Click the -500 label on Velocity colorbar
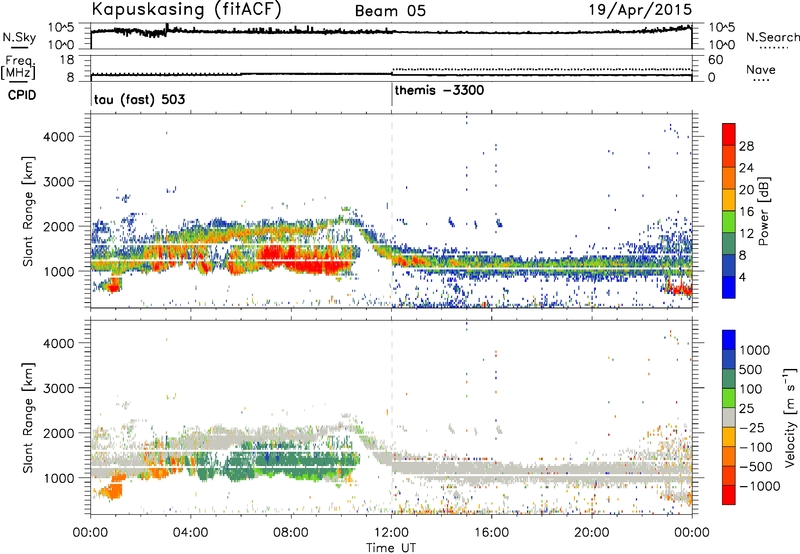The image size is (800, 554). click(756, 467)
